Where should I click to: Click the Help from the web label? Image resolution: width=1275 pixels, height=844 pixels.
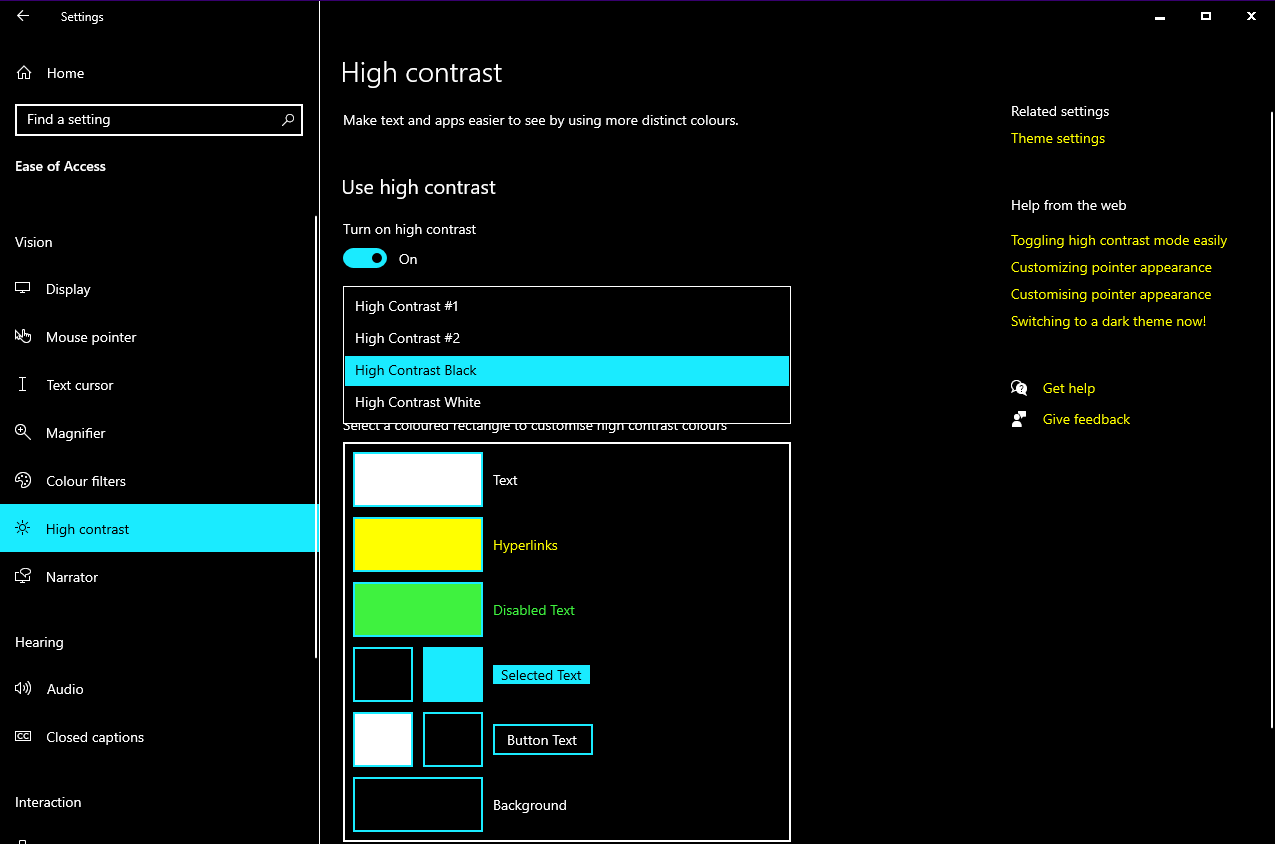coord(1069,205)
